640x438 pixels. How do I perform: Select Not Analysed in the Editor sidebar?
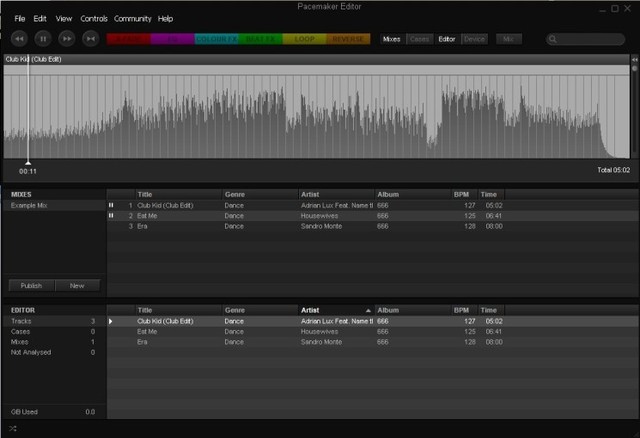(54, 352)
